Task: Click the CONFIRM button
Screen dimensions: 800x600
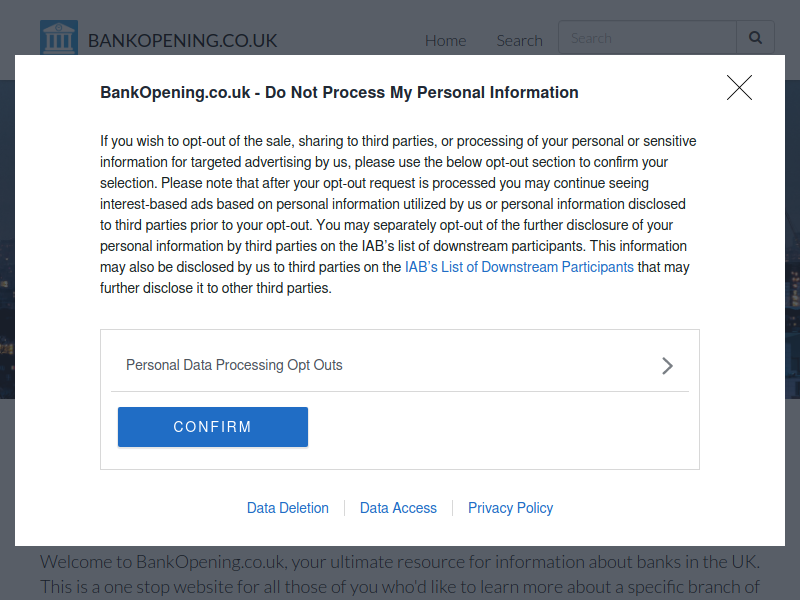Action: point(213,427)
